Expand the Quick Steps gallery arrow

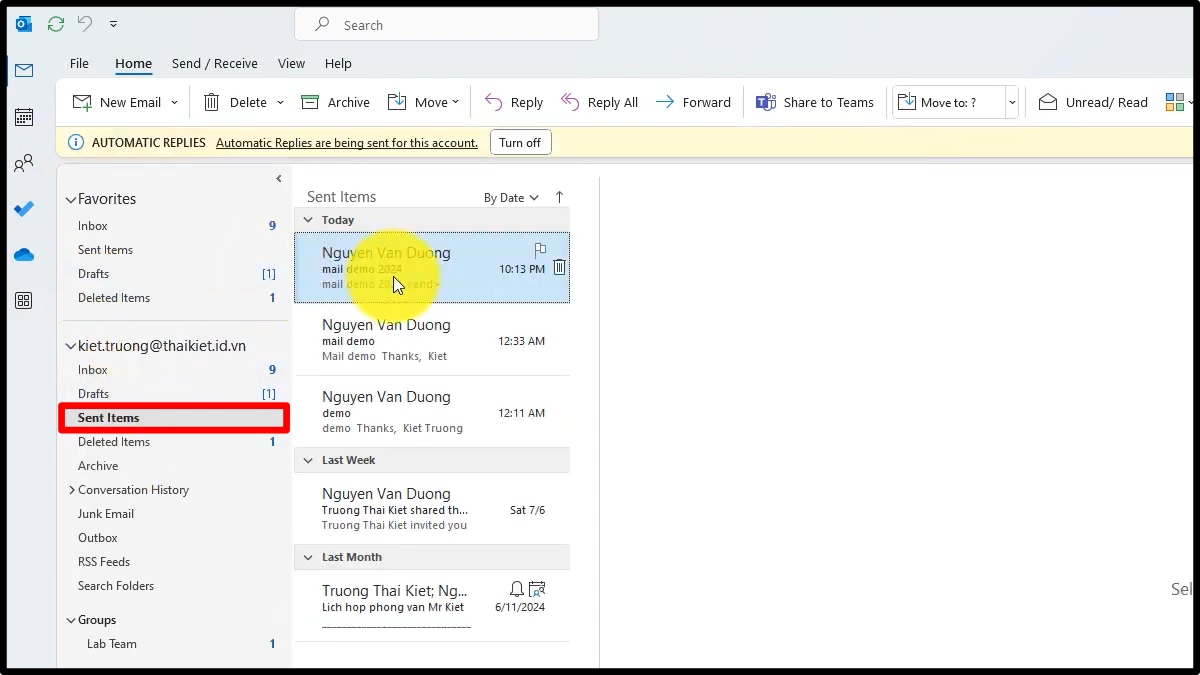tap(1012, 102)
